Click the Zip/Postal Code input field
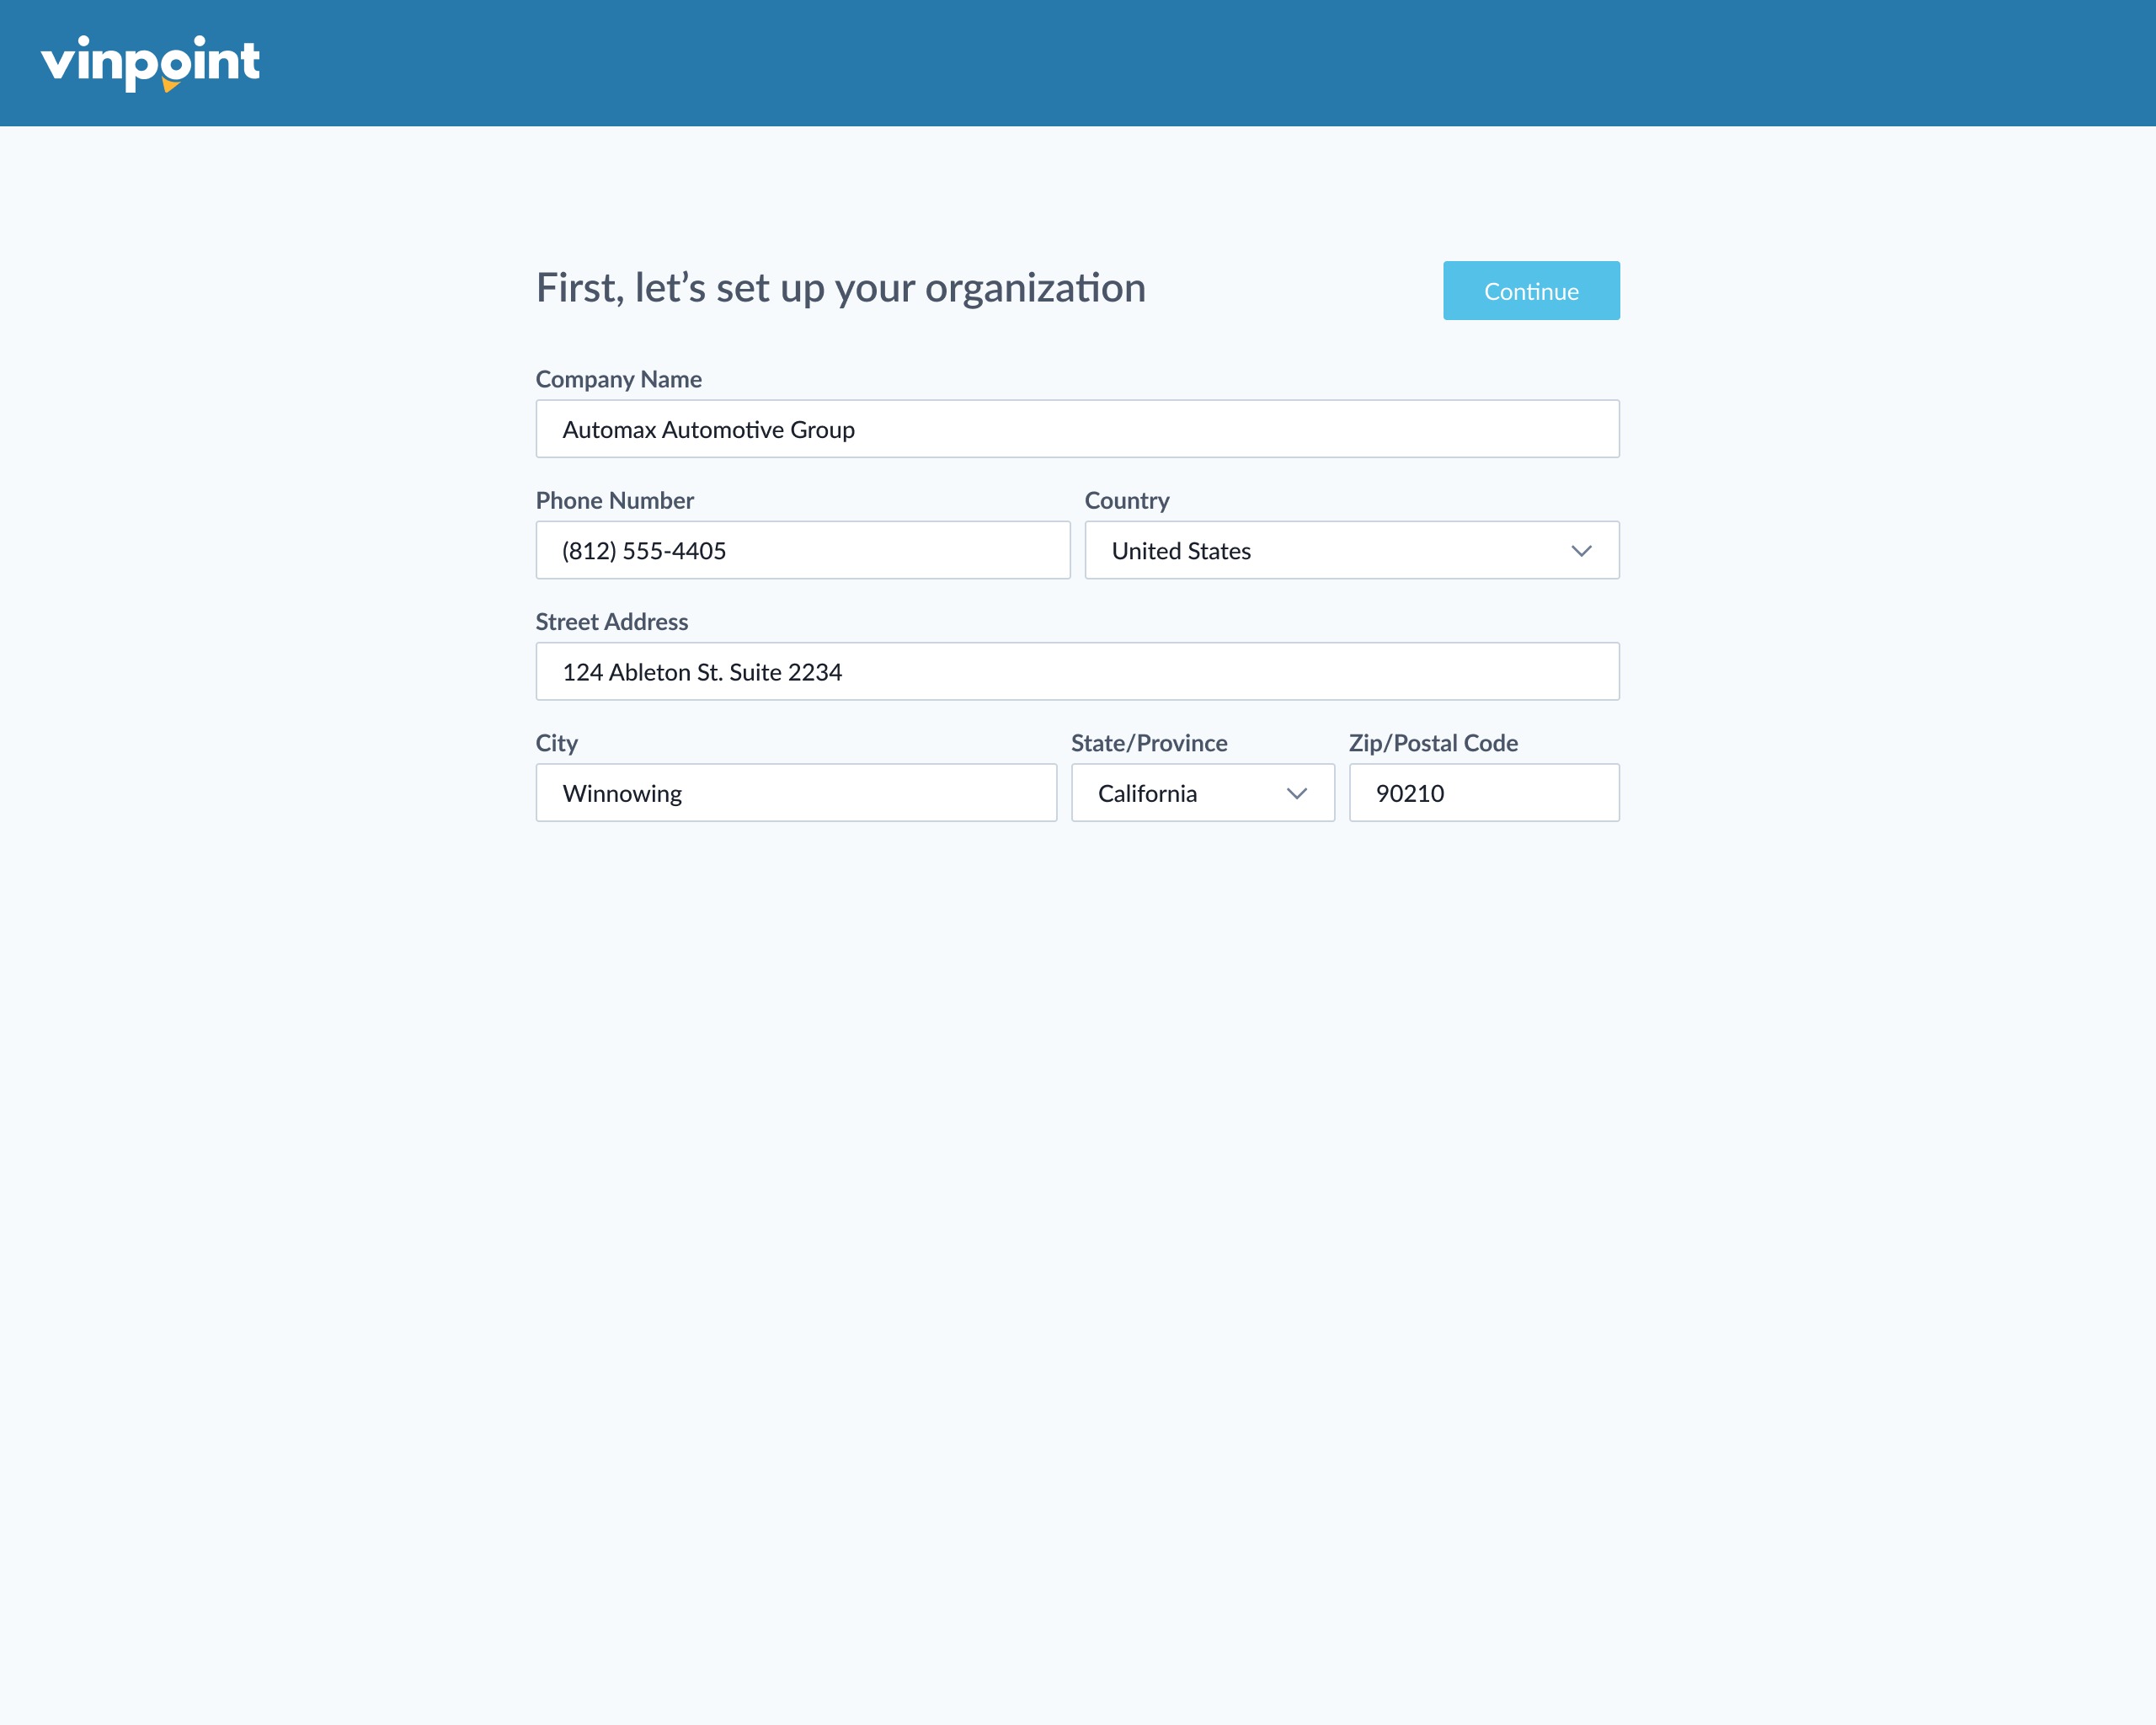 (1483, 793)
